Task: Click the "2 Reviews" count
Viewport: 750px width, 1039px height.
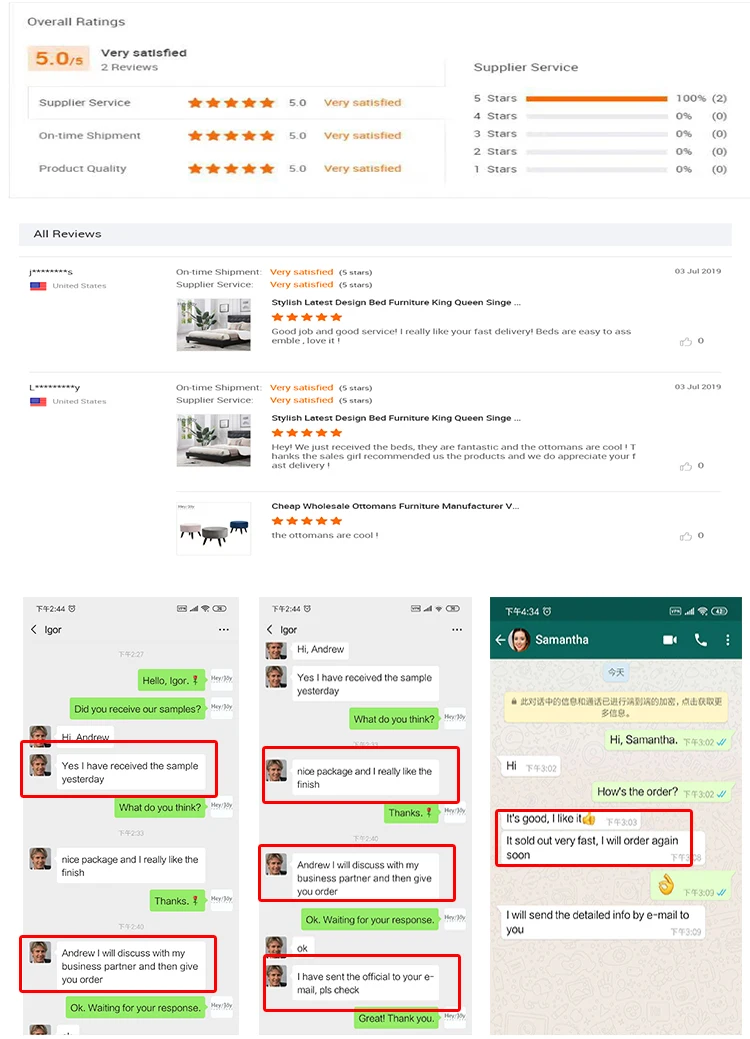Action: click(x=129, y=68)
